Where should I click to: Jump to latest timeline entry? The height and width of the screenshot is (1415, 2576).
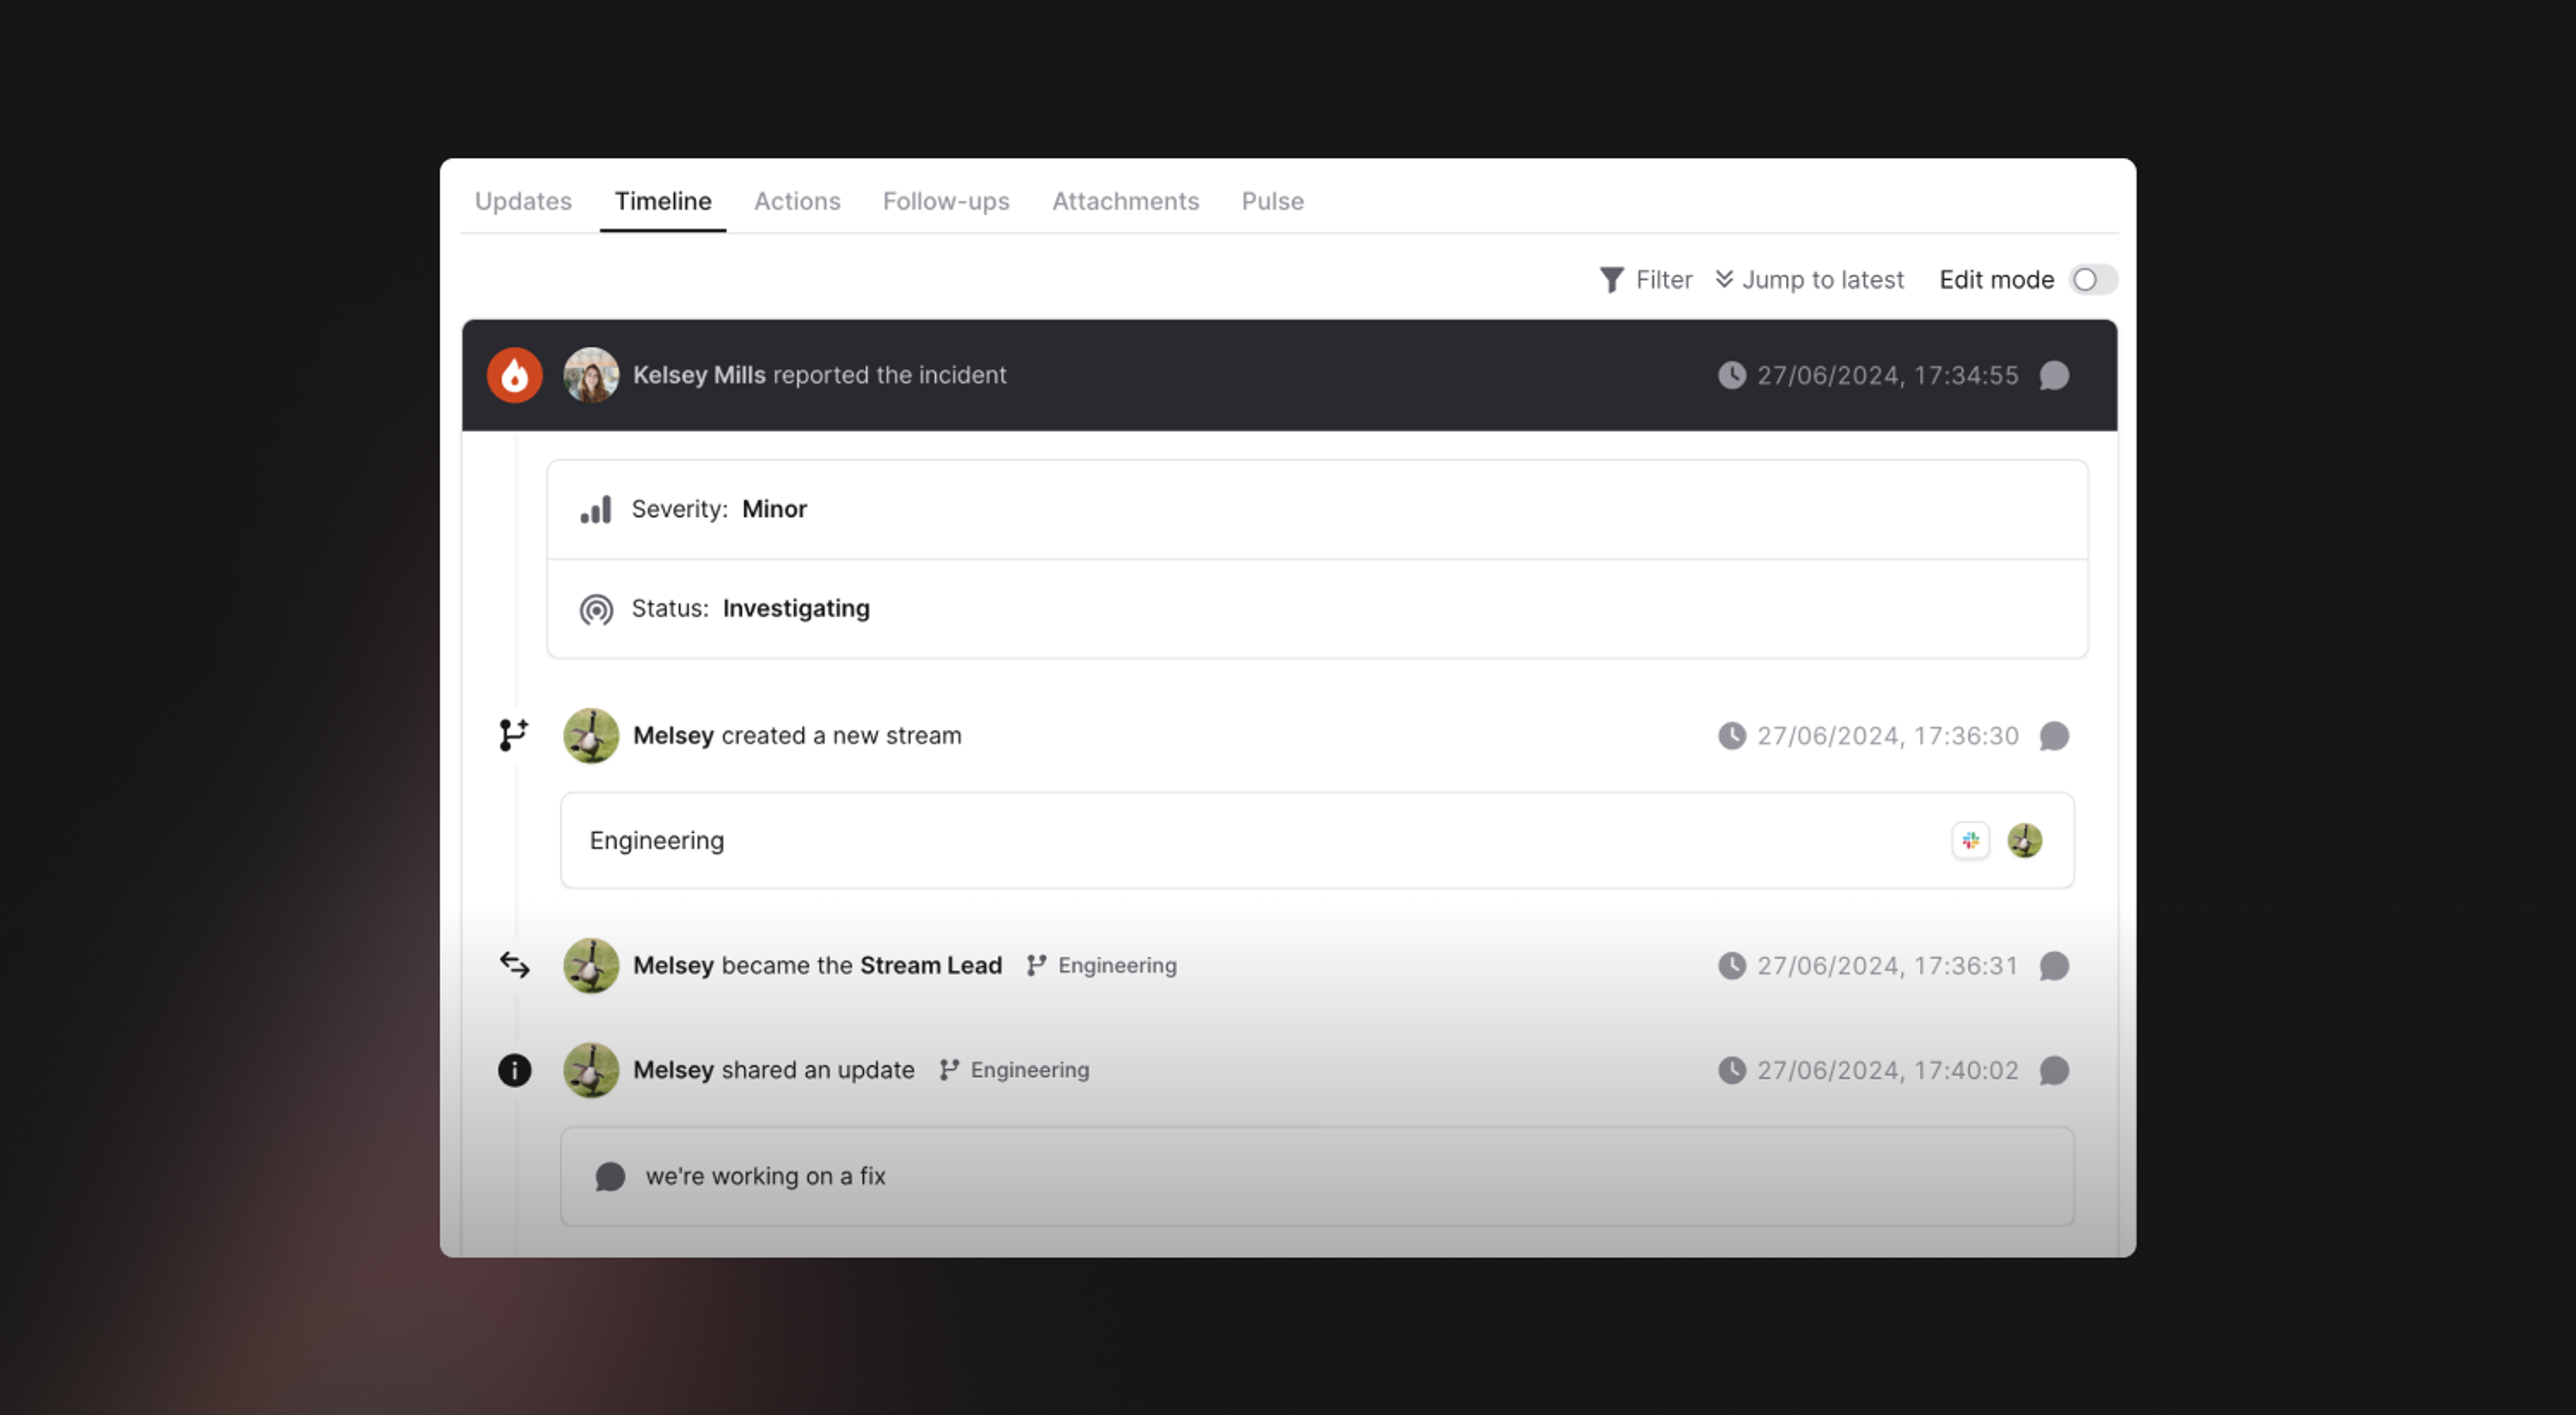tap(1809, 280)
